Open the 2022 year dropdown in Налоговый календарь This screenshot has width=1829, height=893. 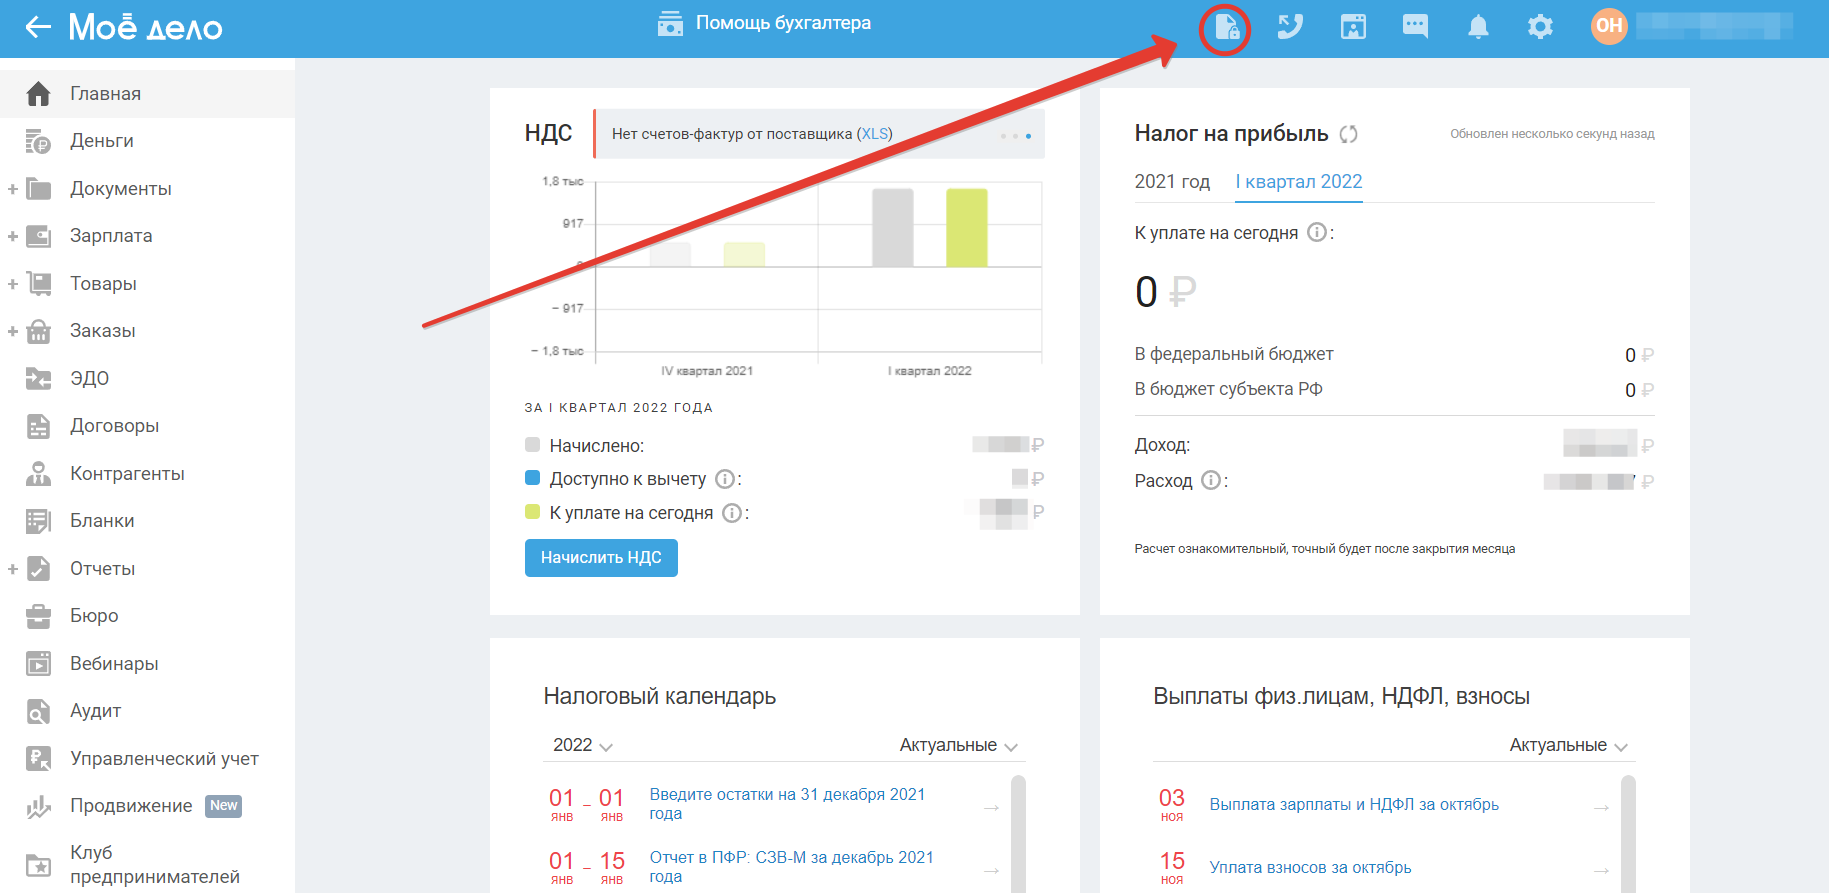(583, 745)
